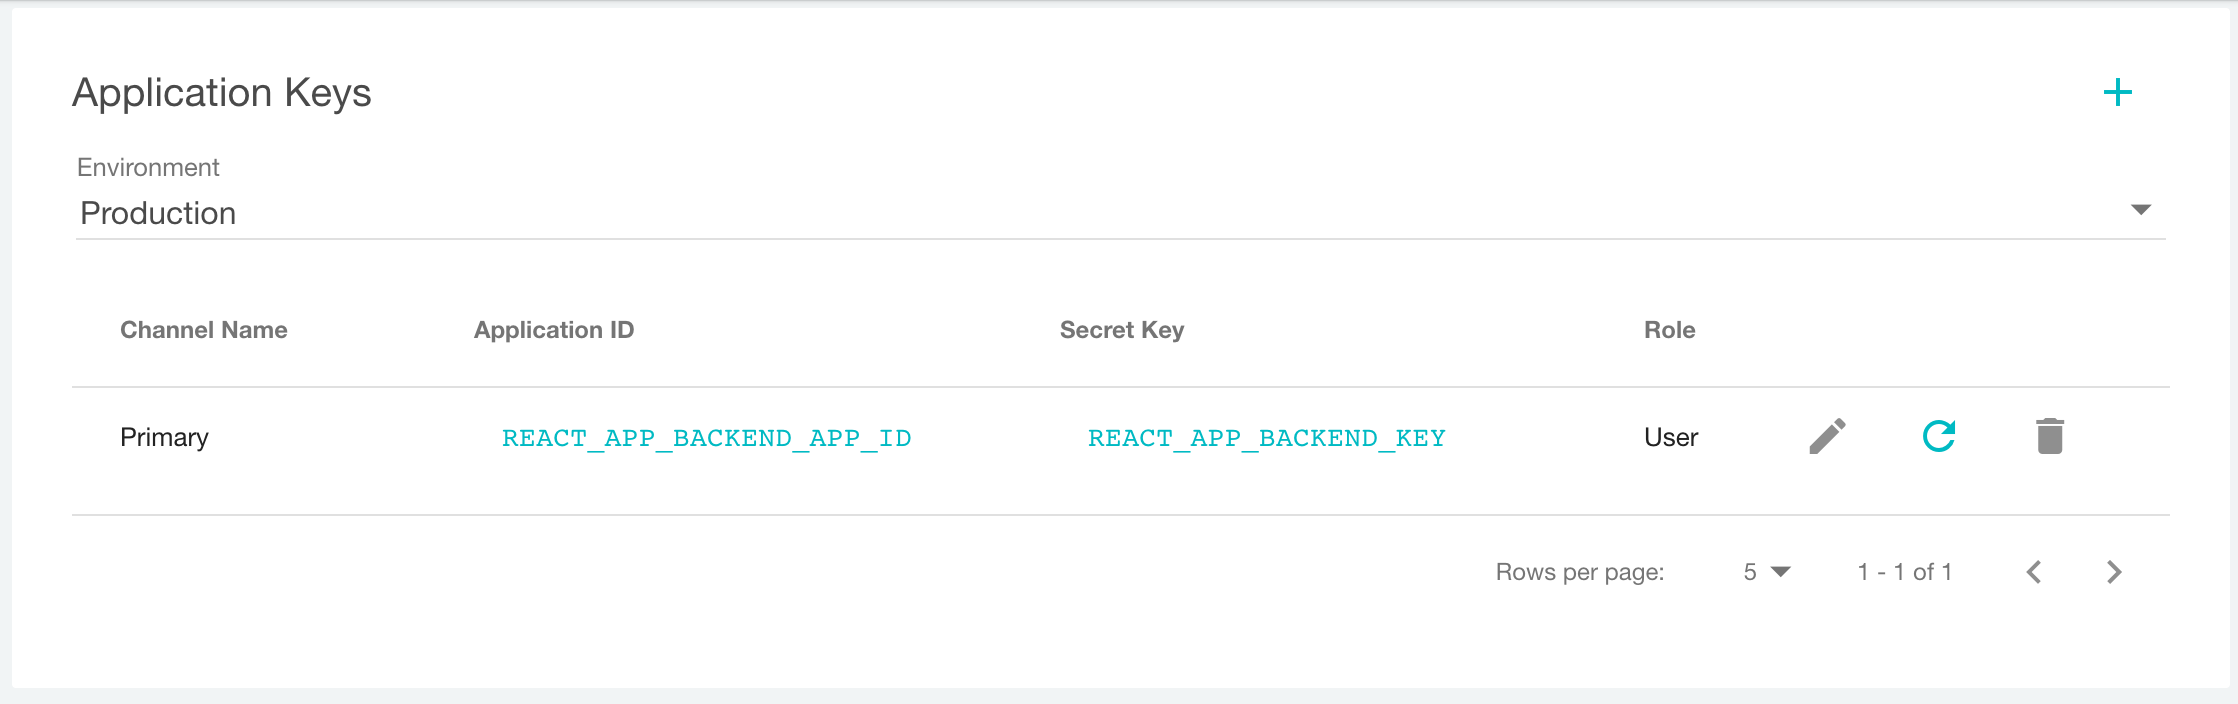Select the pencil icon to edit Primary key
The height and width of the screenshot is (704, 2238).
click(x=1827, y=437)
